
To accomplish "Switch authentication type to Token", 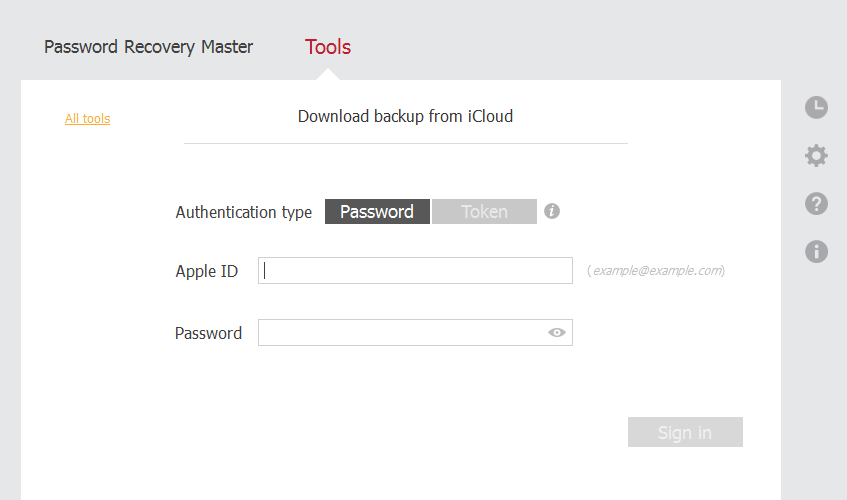I will 485,212.
